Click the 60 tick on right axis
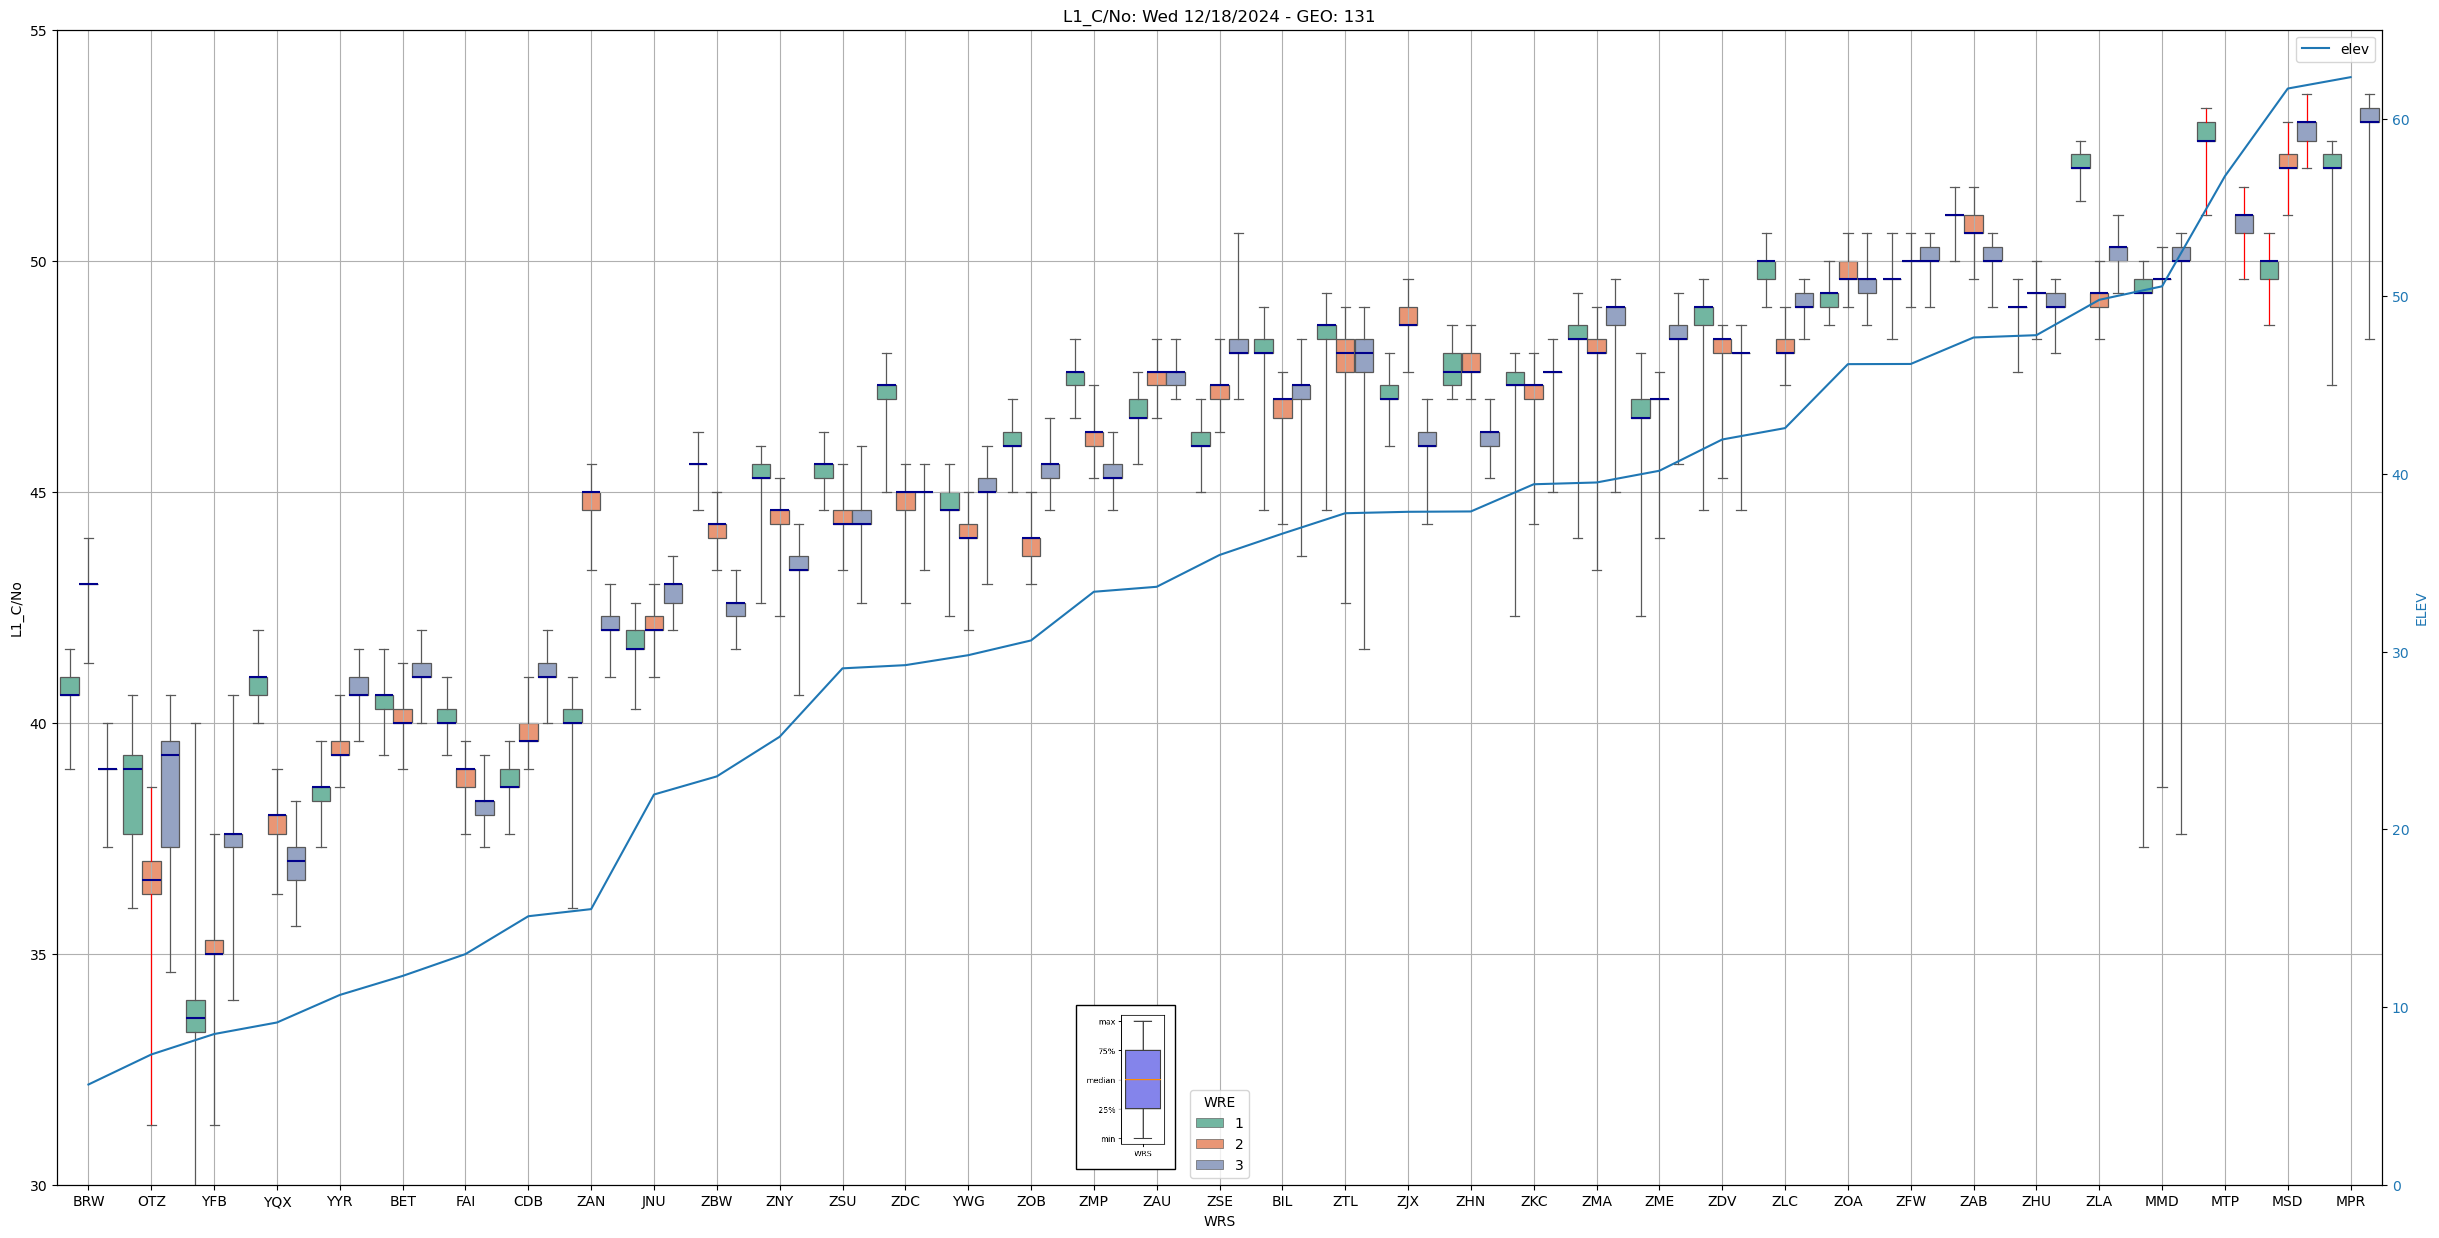The image size is (2439, 1238). coord(2399,120)
